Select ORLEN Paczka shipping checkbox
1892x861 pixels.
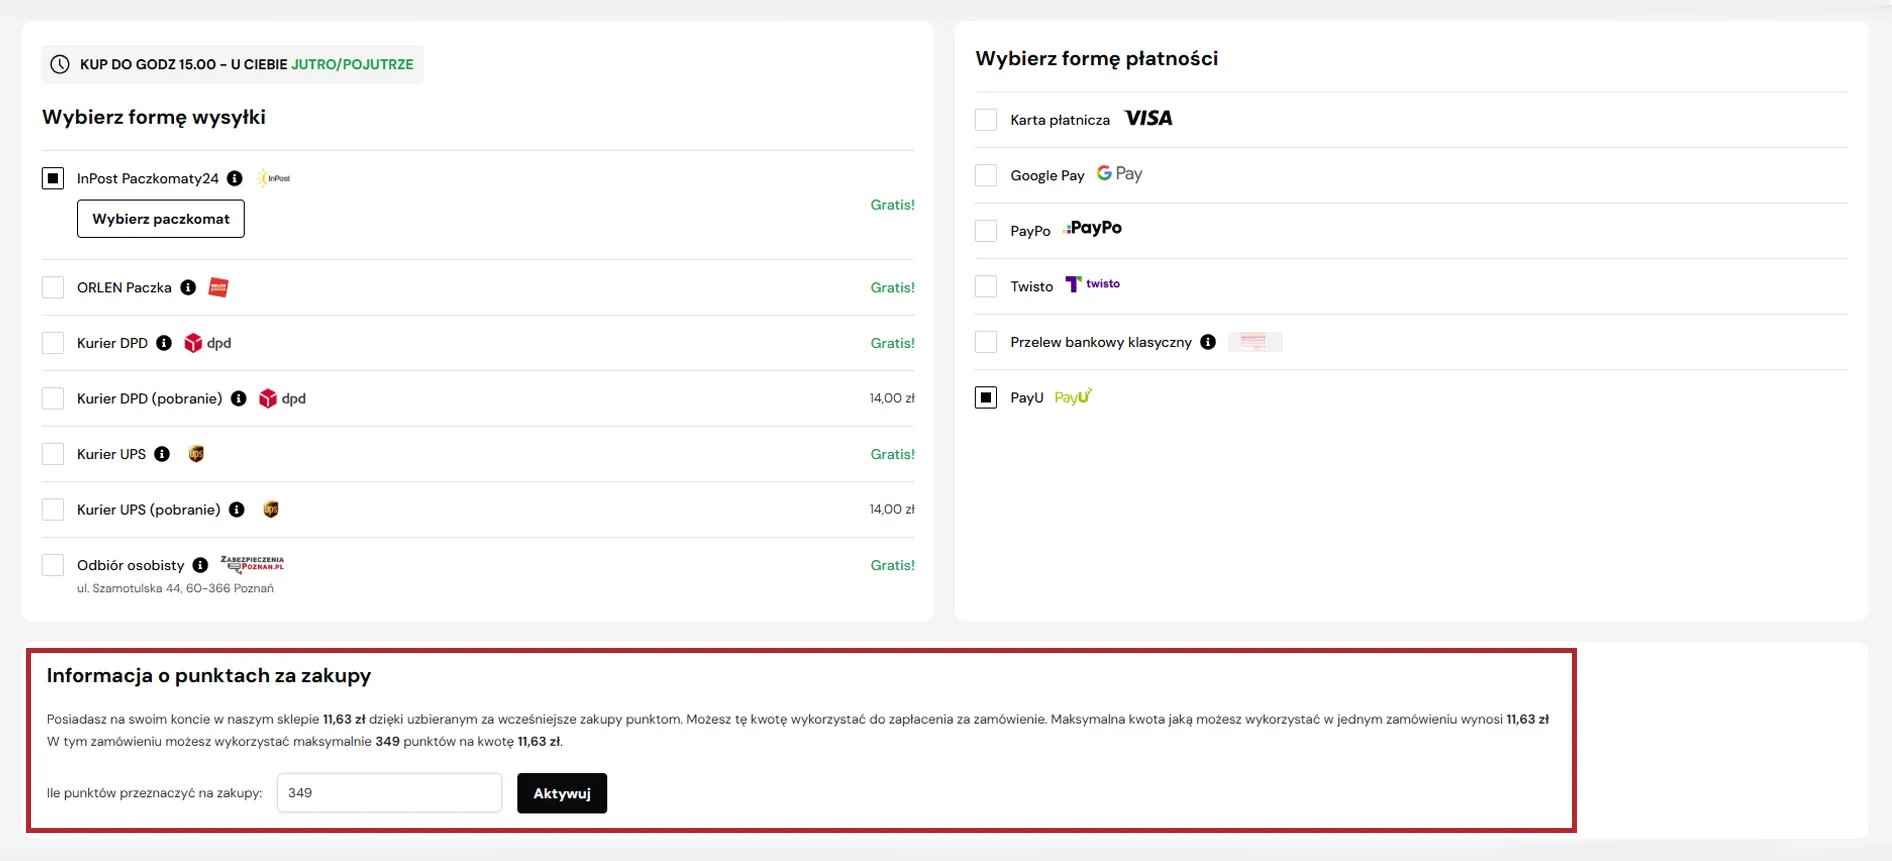pyautogui.click(x=53, y=287)
